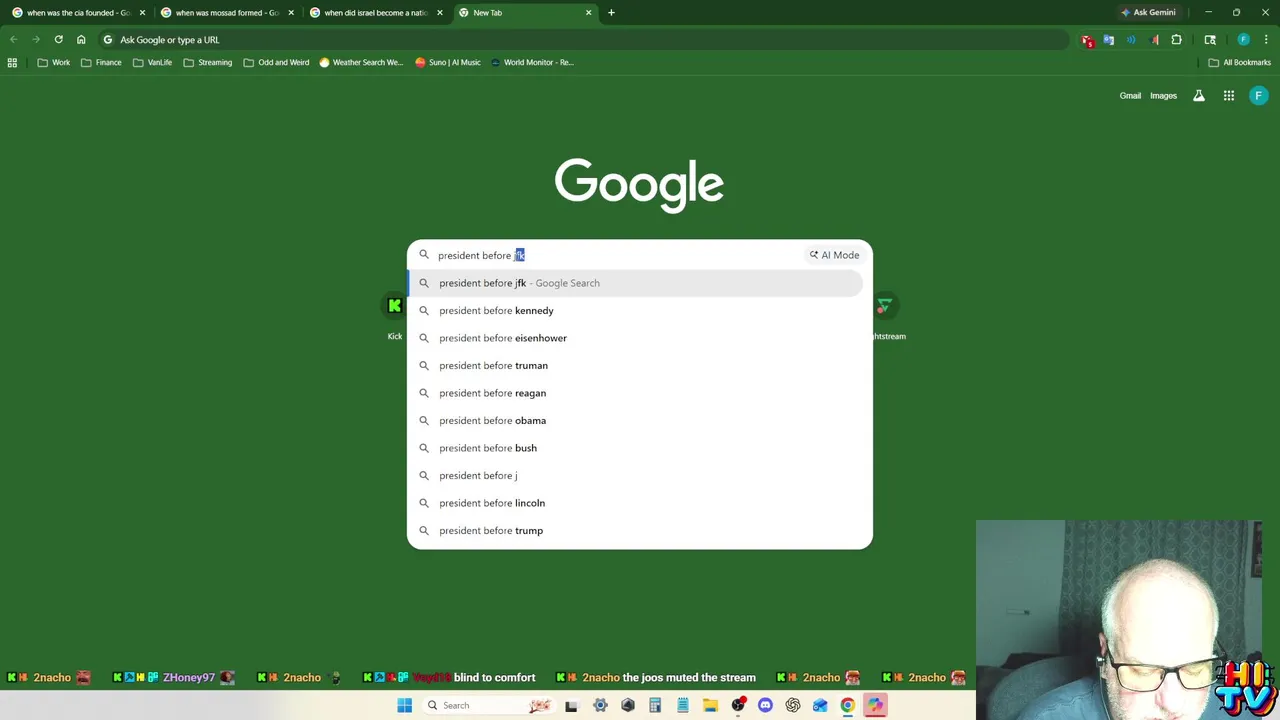Image resolution: width=1280 pixels, height=720 pixels.
Task: Open the Weather Search bookmark
Action: pyautogui.click(x=362, y=62)
